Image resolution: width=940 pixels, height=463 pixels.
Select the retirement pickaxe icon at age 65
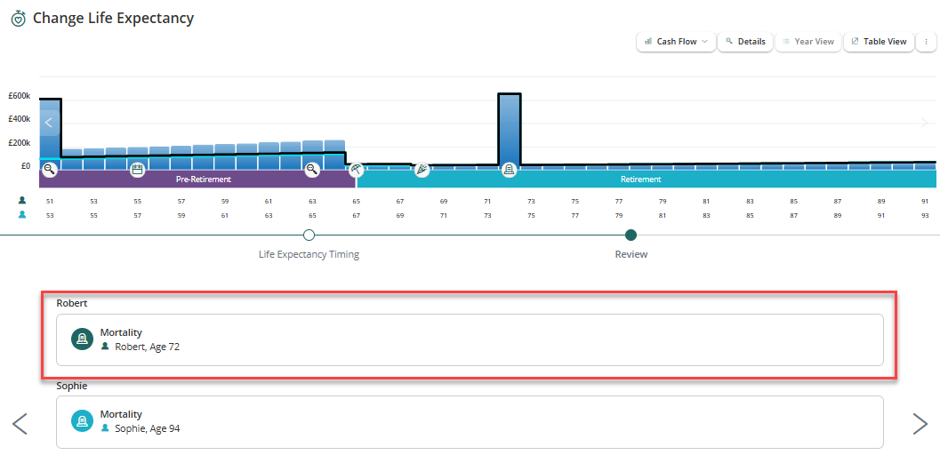[x=357, y=170]
